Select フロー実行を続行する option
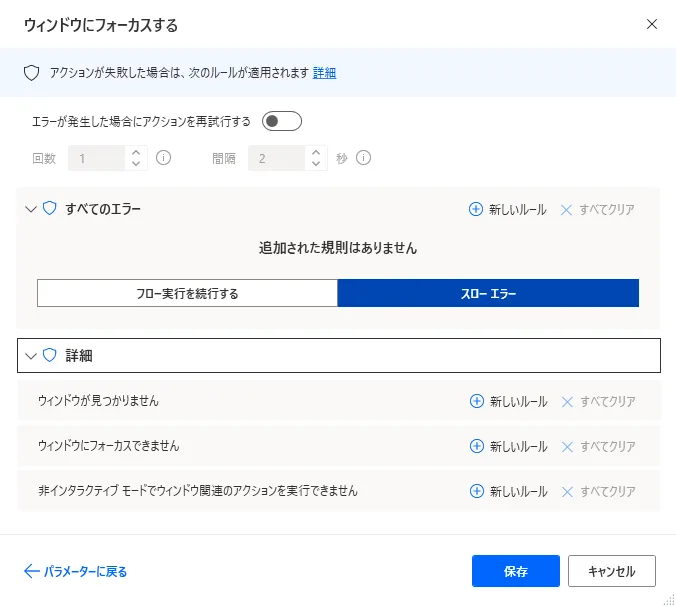 [187, 293]
